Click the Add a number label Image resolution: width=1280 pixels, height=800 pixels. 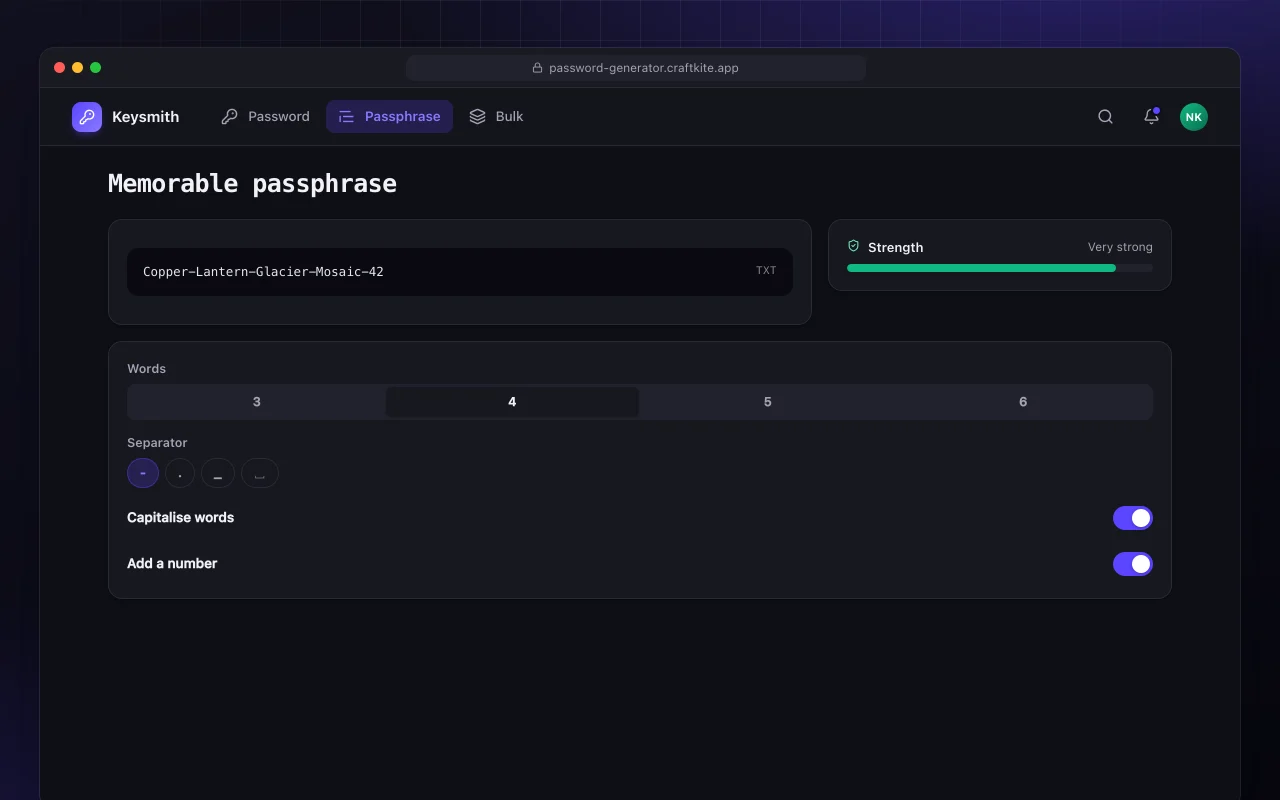tap(172, 564)
